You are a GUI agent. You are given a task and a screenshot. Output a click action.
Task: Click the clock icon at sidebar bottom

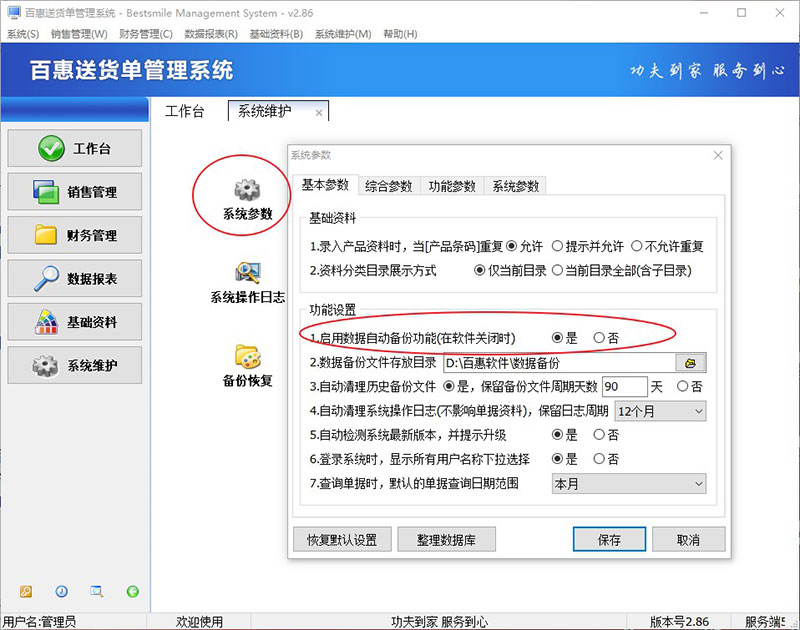point(61,591)
